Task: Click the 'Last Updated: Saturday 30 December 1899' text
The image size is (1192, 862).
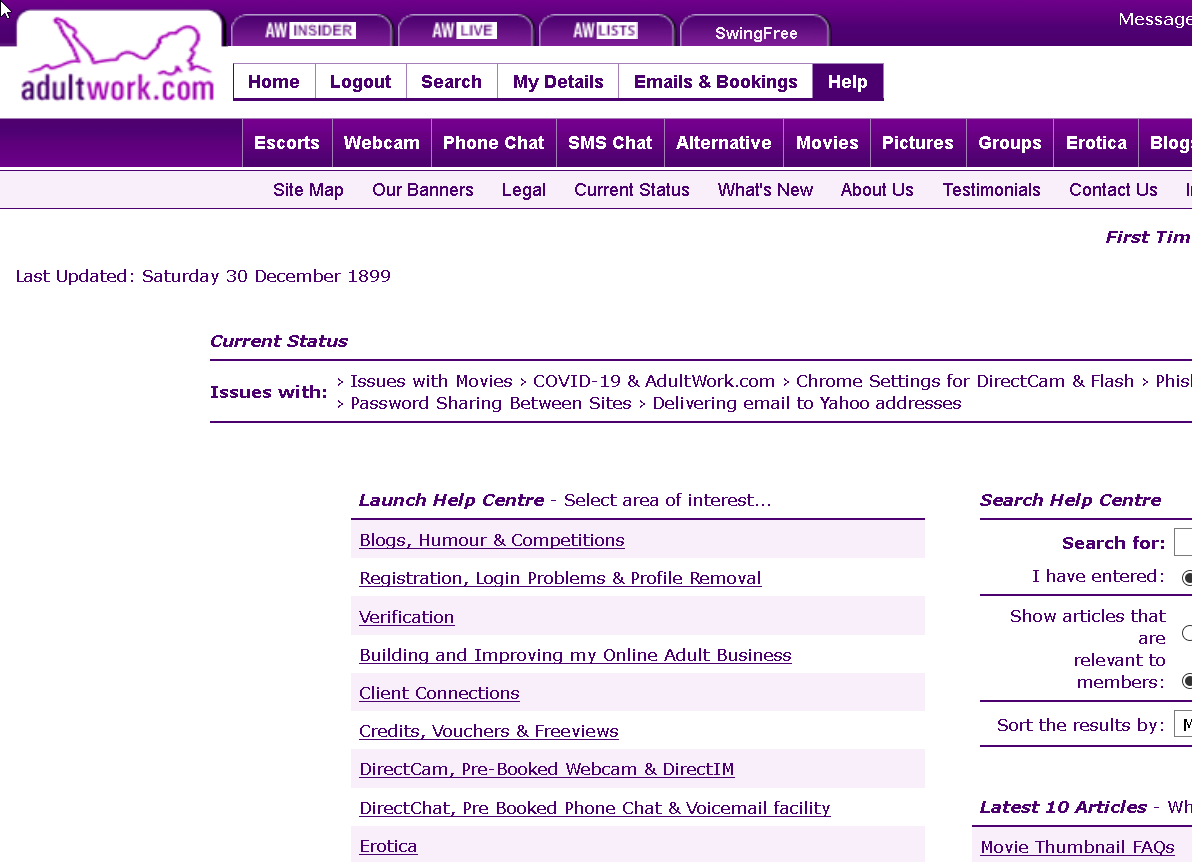Action: coord(203,276)
